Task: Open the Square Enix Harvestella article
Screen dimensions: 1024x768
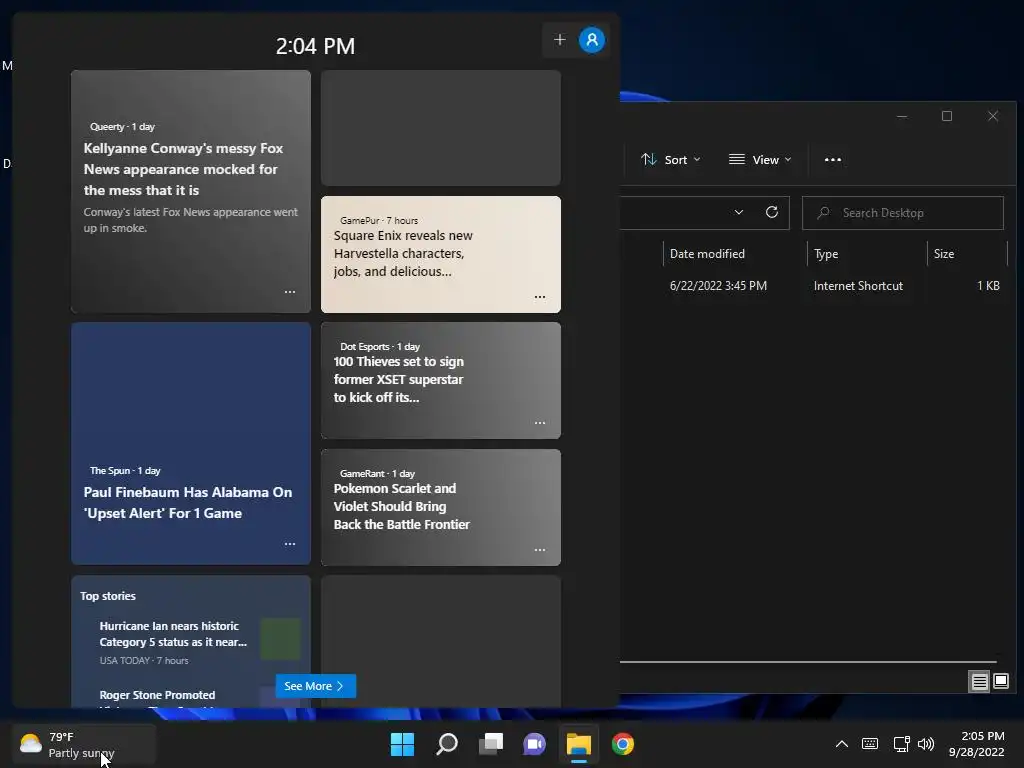Action: [441, 254]
